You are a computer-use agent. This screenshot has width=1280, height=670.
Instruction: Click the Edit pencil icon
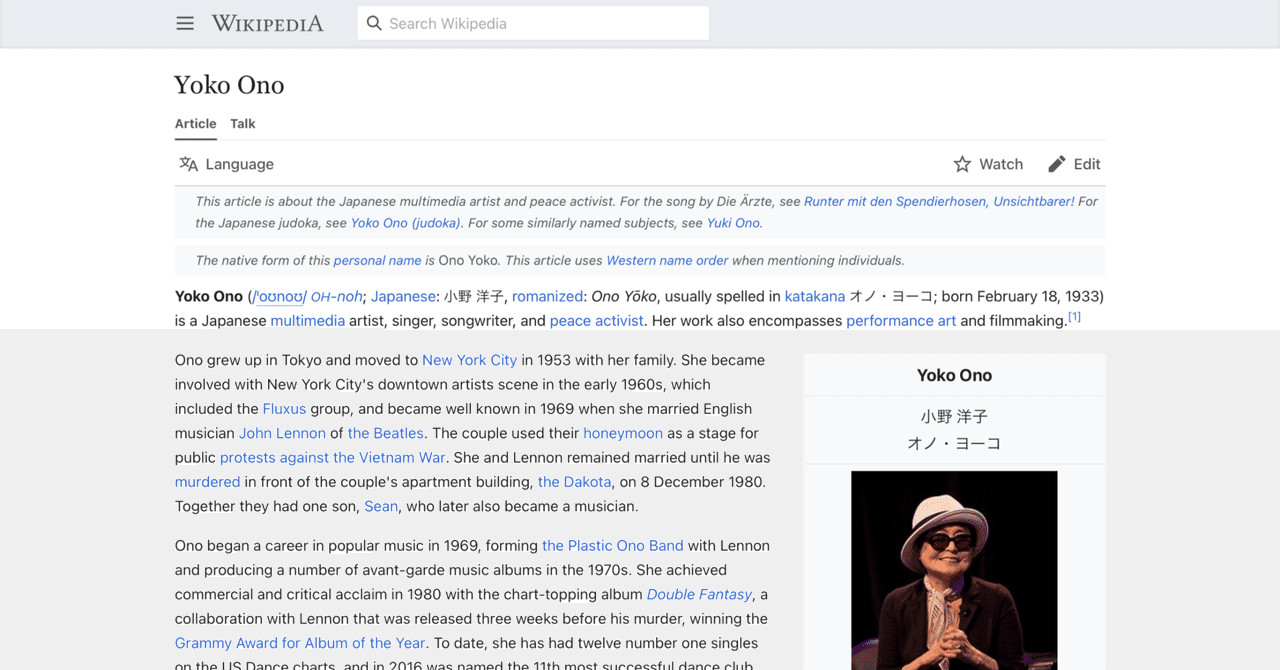(1057, 164)
